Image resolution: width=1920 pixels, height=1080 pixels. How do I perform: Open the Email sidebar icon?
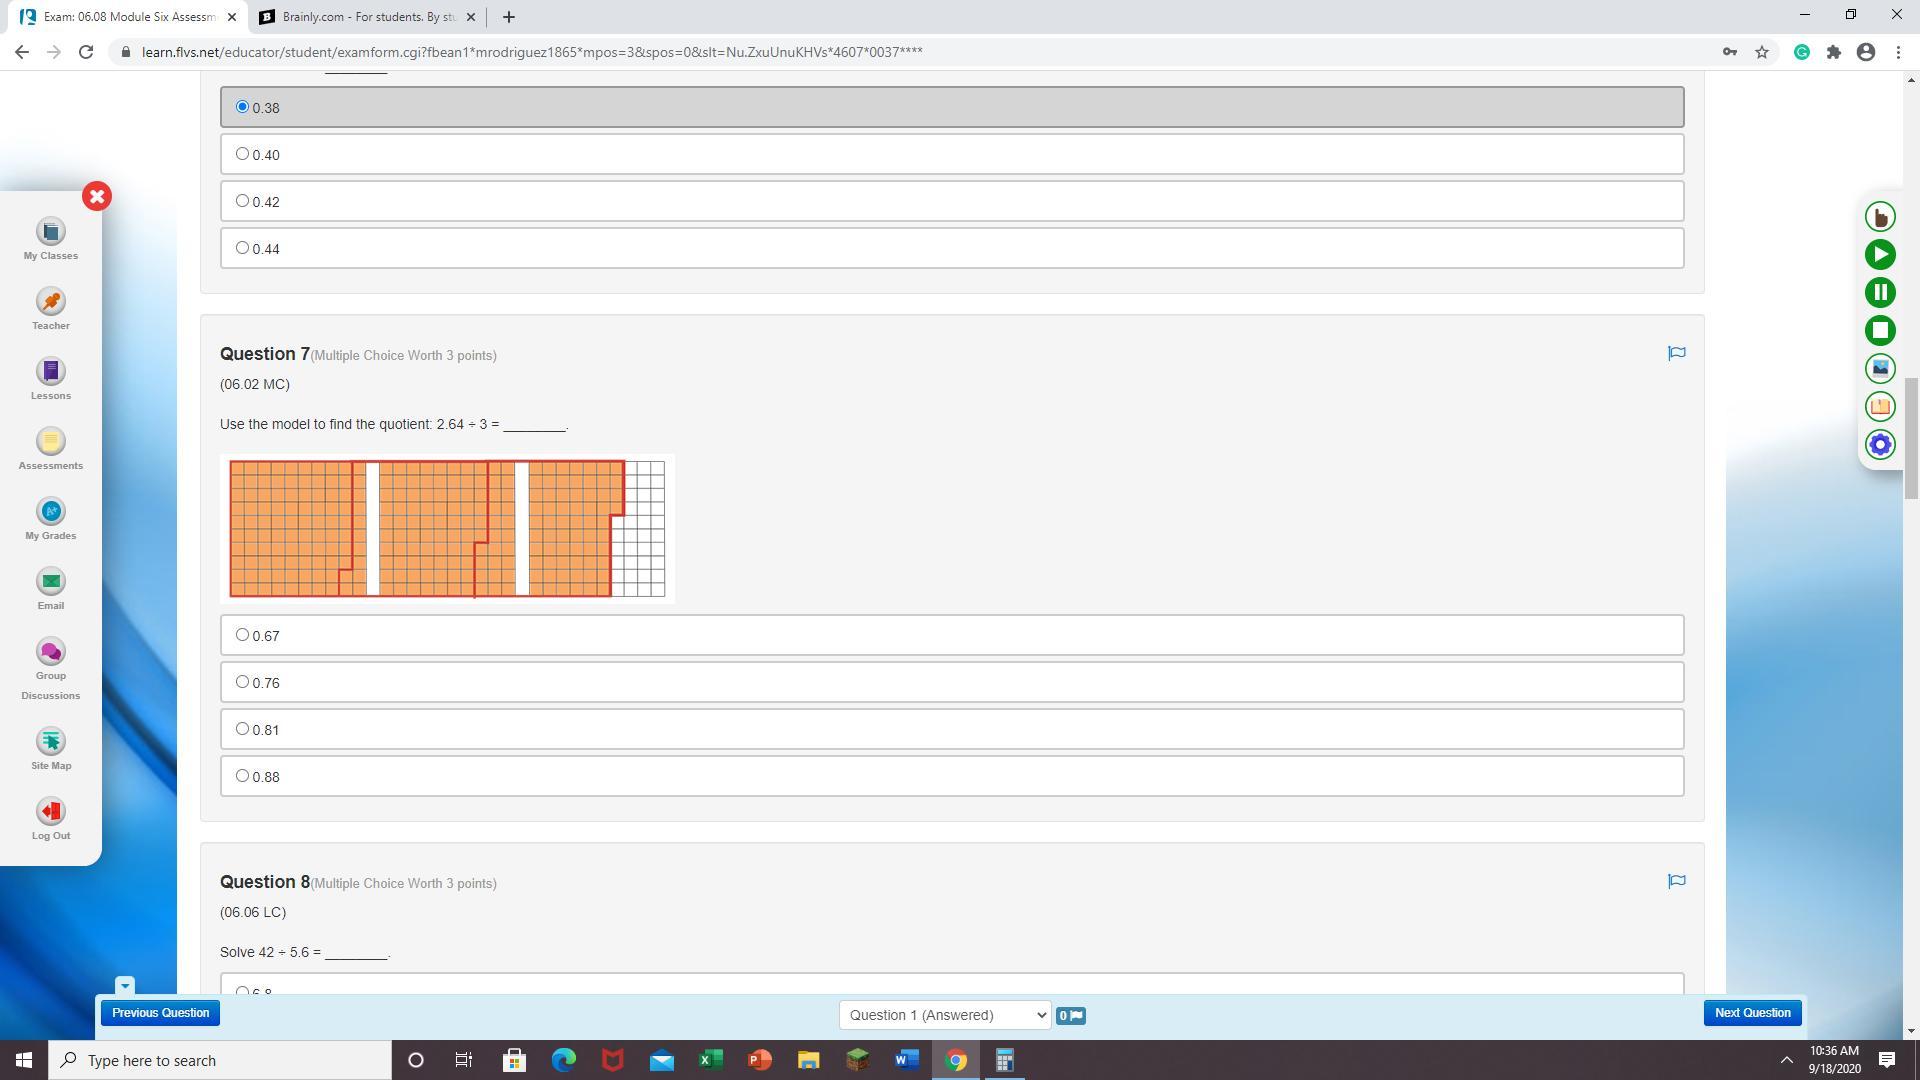tap(51, 583)
